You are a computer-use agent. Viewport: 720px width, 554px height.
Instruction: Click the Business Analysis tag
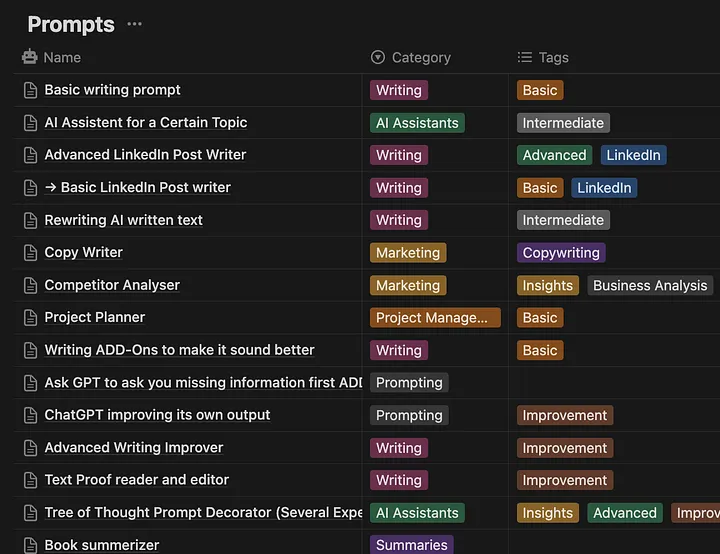point(650,285)
